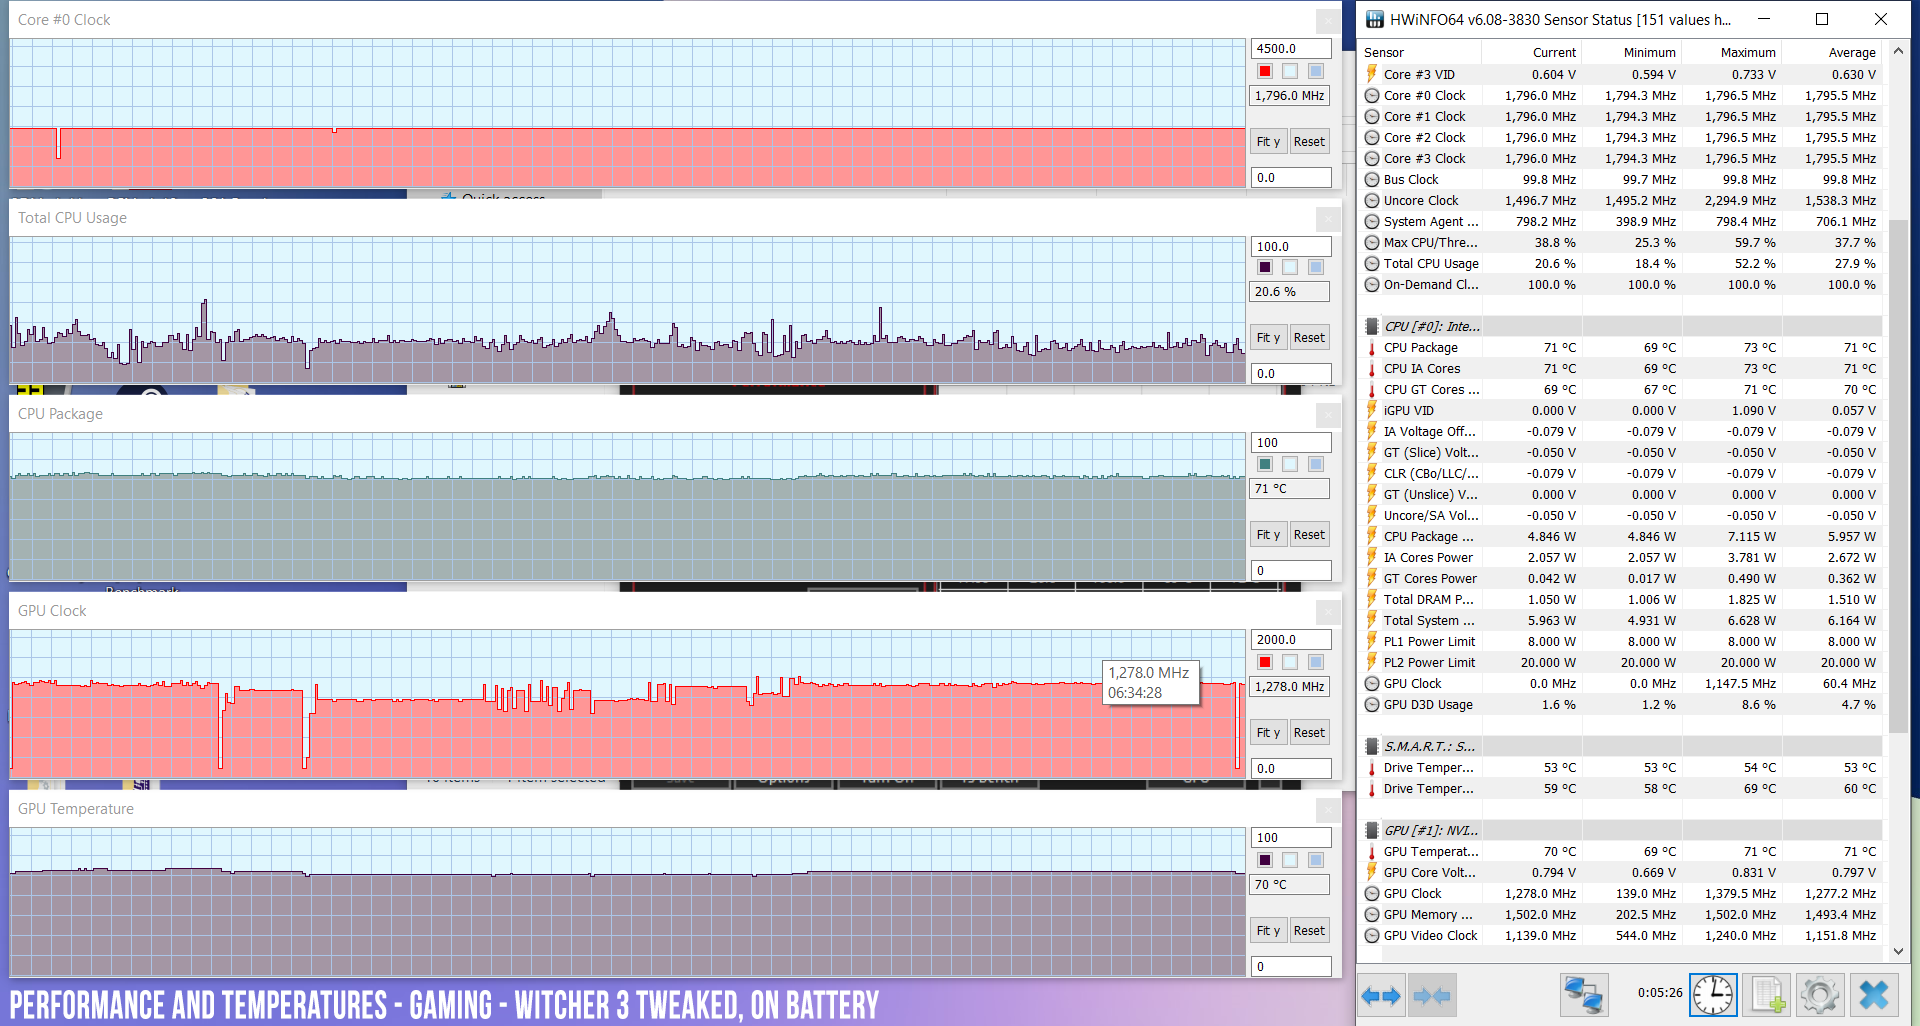
Task: Click the PL1 Power Limit lightning icon
Action: 1372,641
